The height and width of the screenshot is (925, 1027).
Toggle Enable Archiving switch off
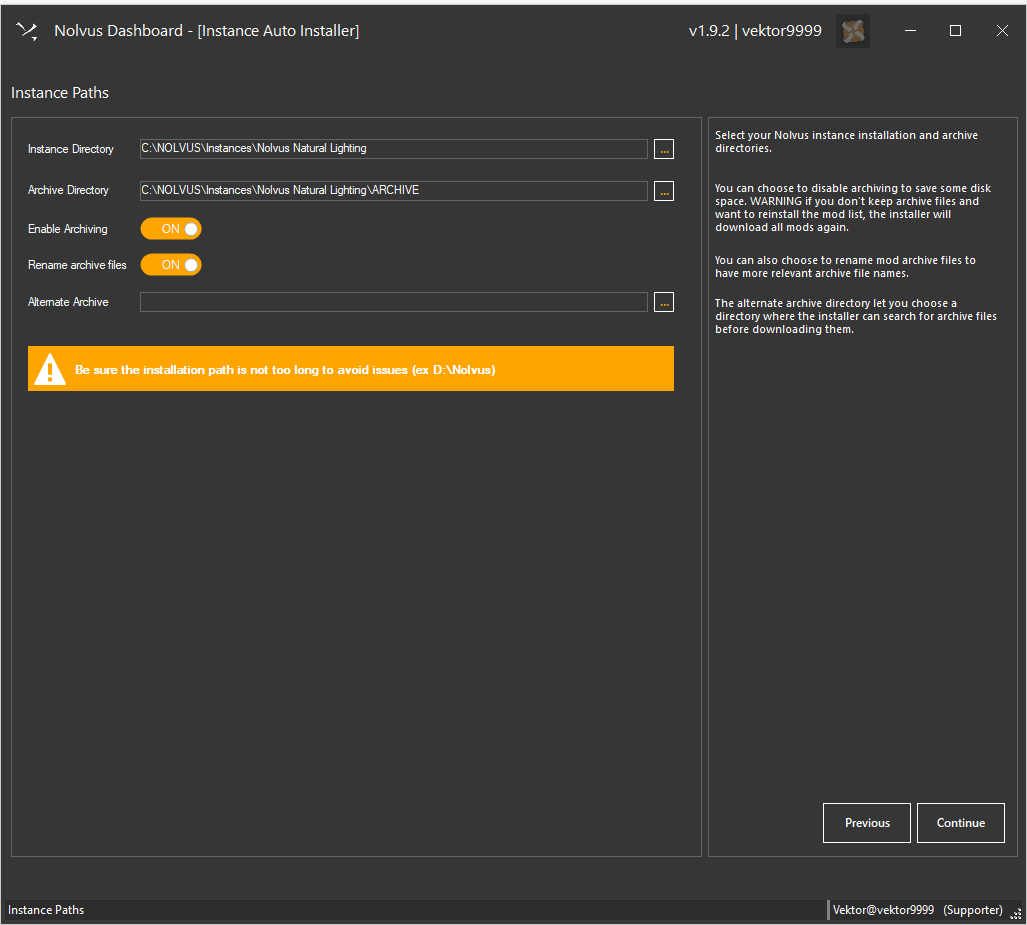pos(171,229)
